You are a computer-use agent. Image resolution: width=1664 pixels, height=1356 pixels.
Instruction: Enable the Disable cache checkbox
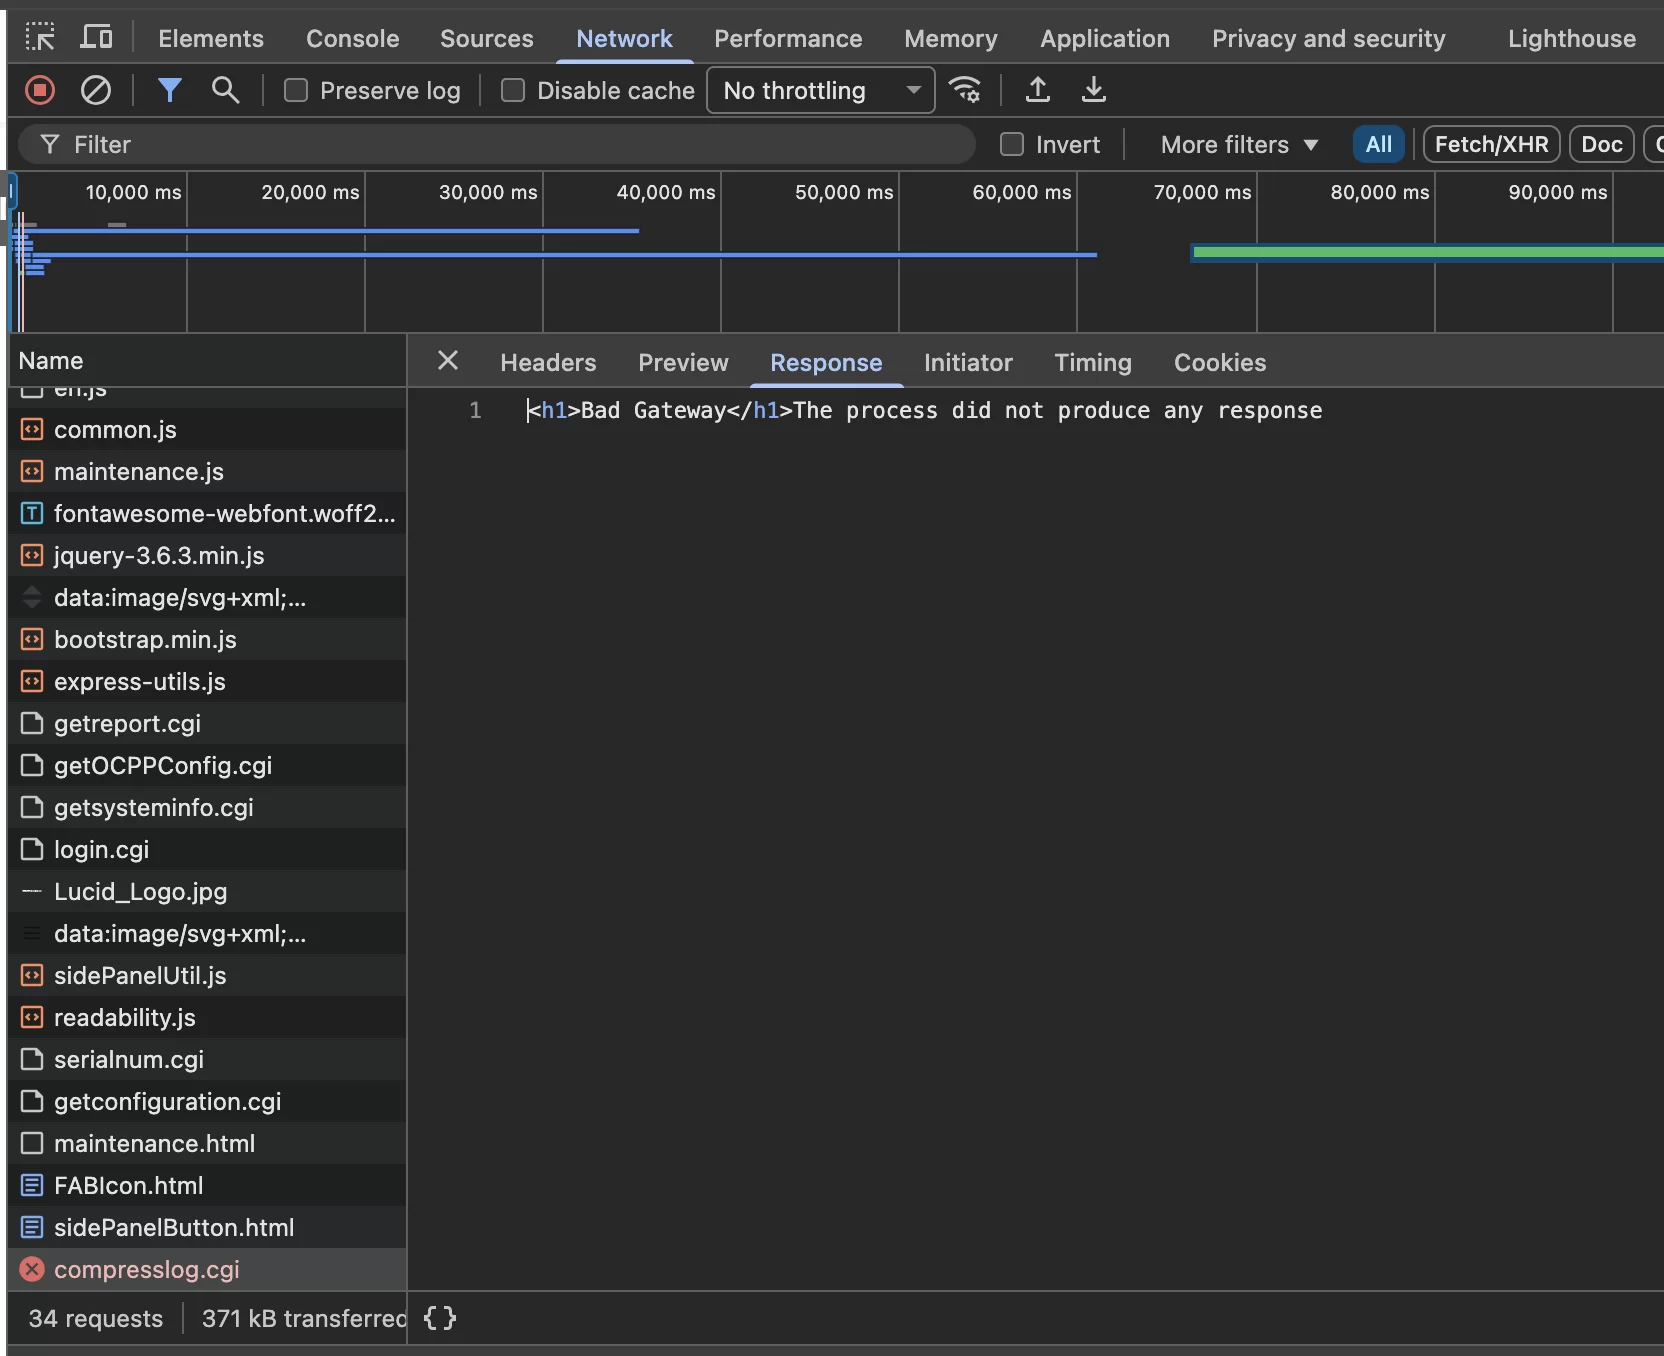[513, 91]
